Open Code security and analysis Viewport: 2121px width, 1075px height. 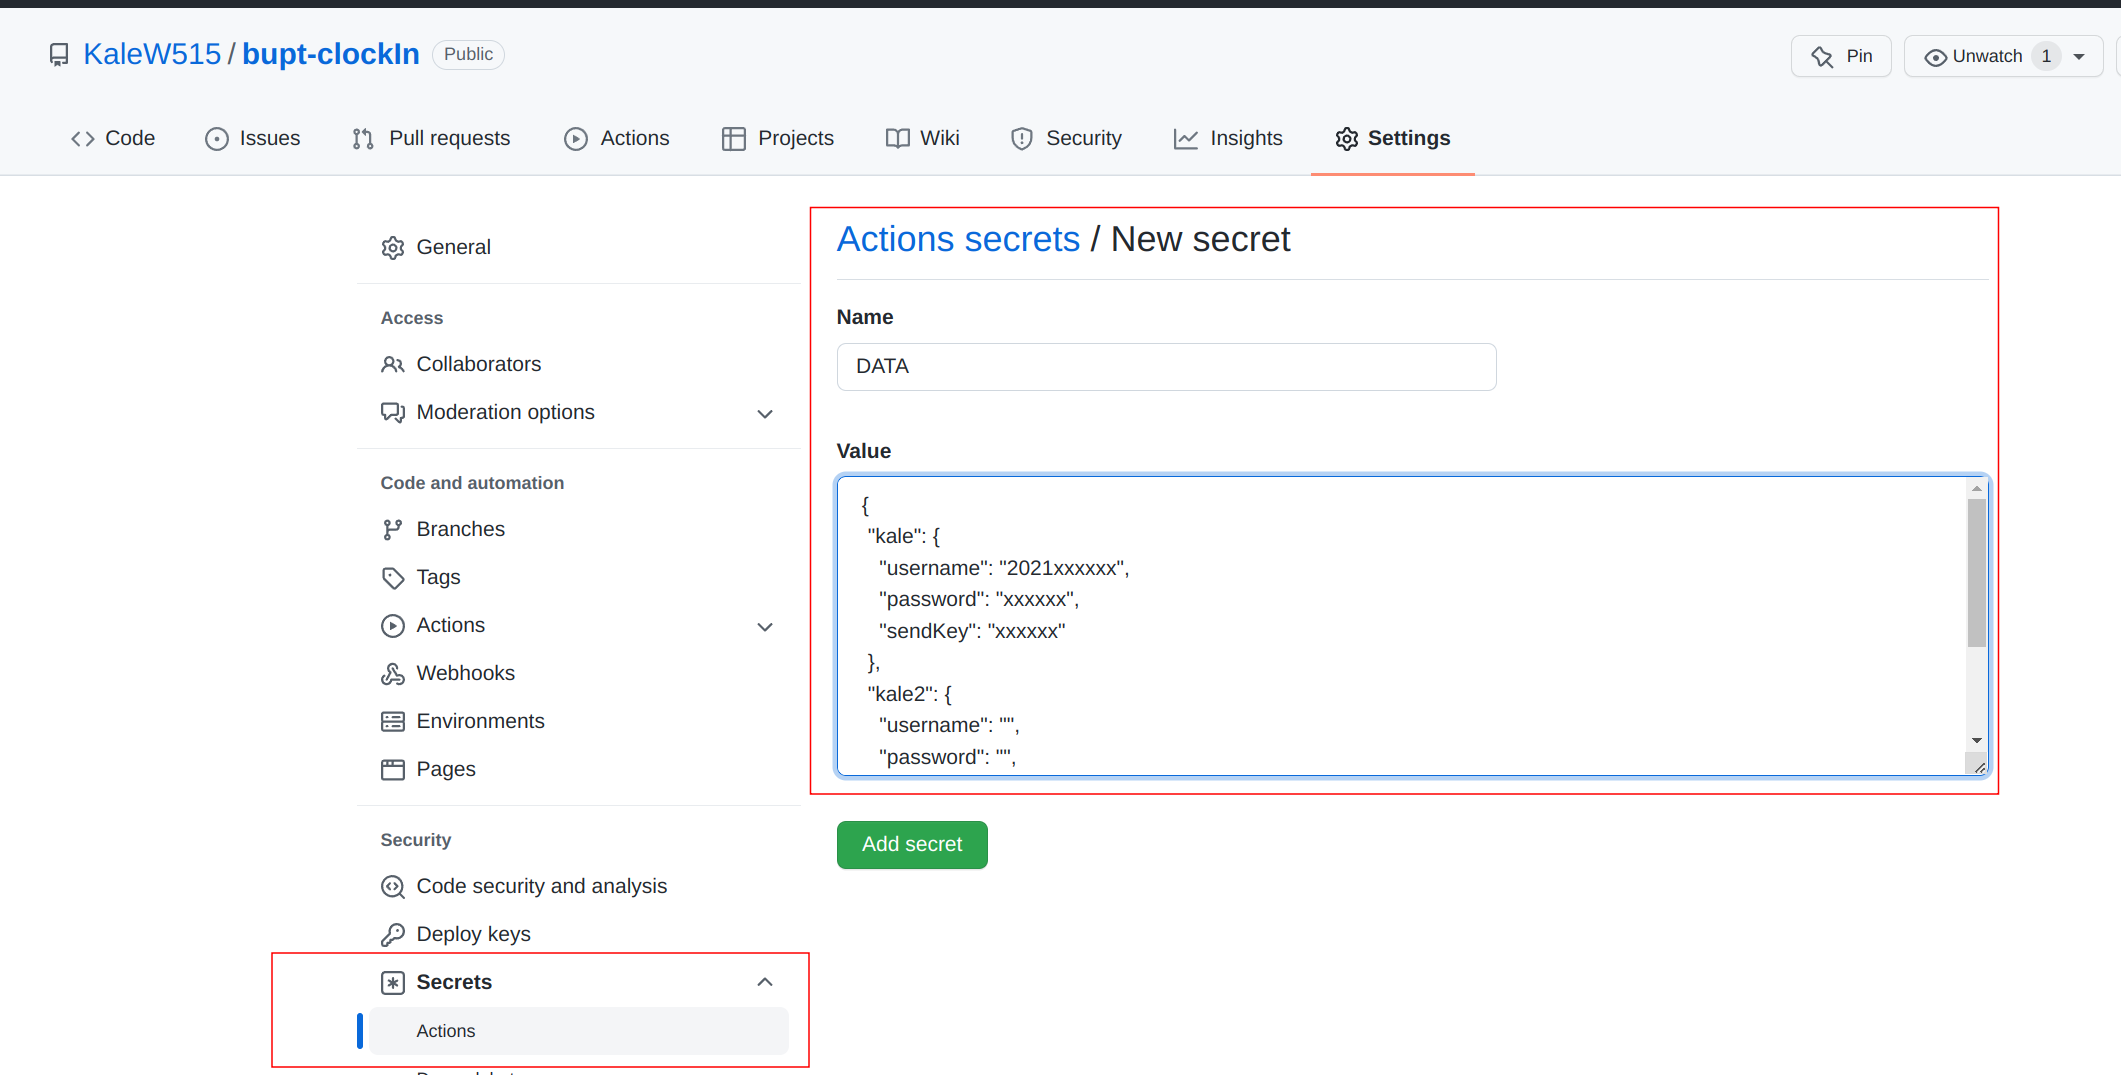578,886
